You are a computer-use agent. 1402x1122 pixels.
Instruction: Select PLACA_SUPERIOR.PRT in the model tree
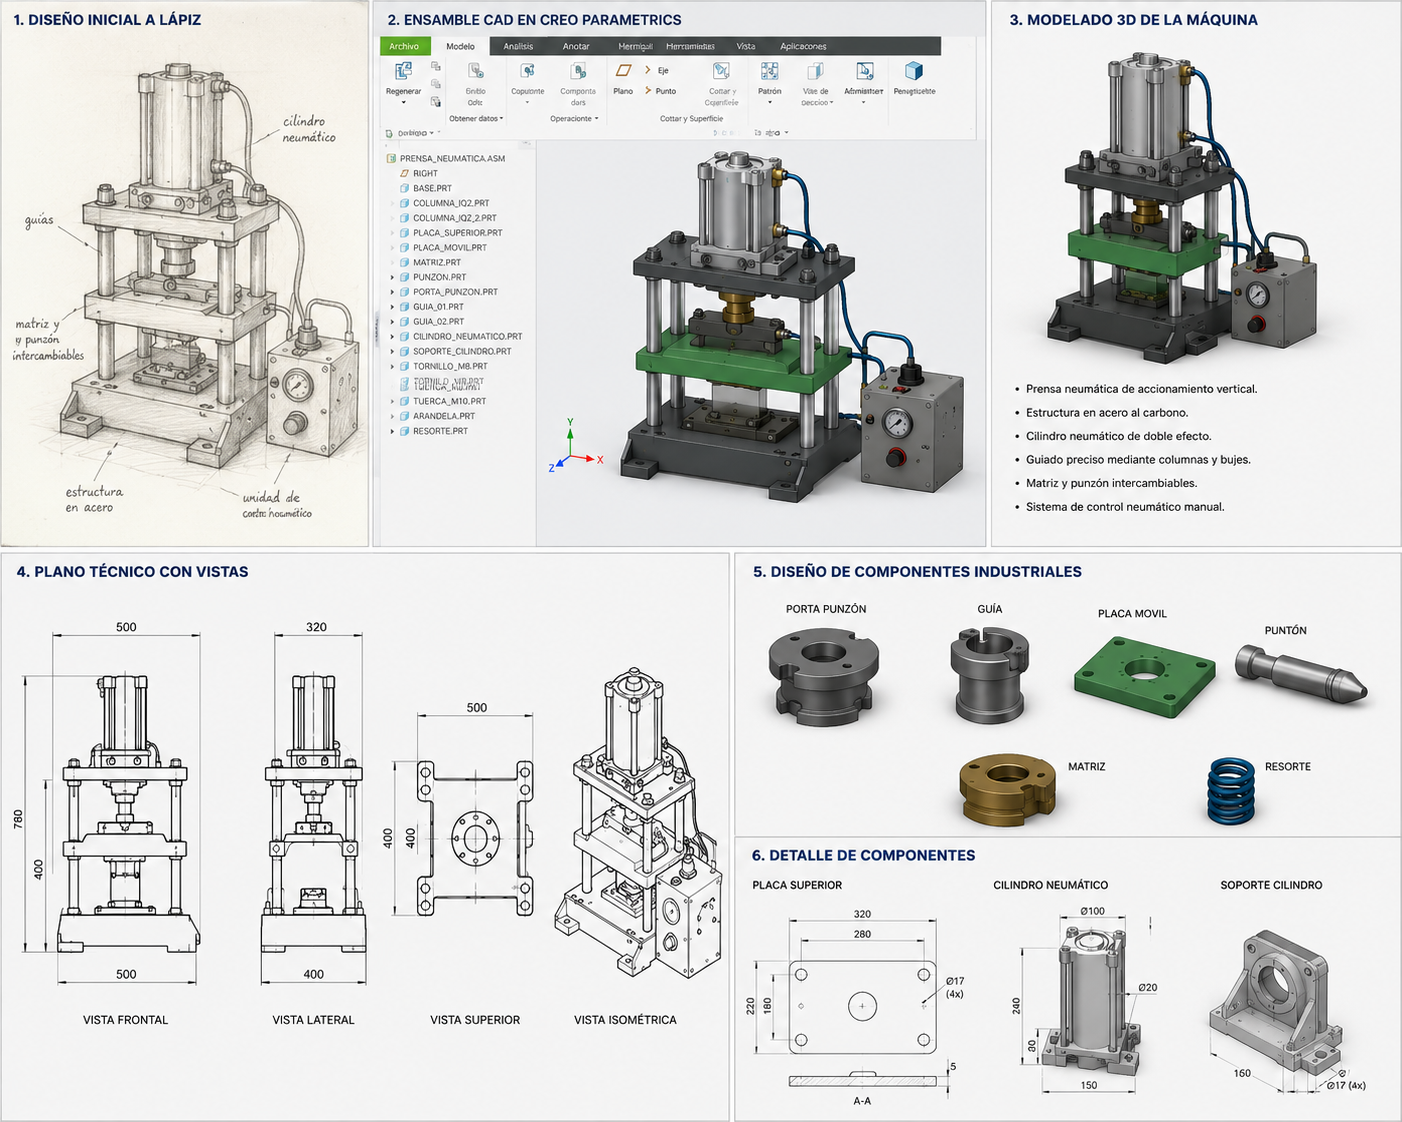pyautogui.click(x=458, y=233)
